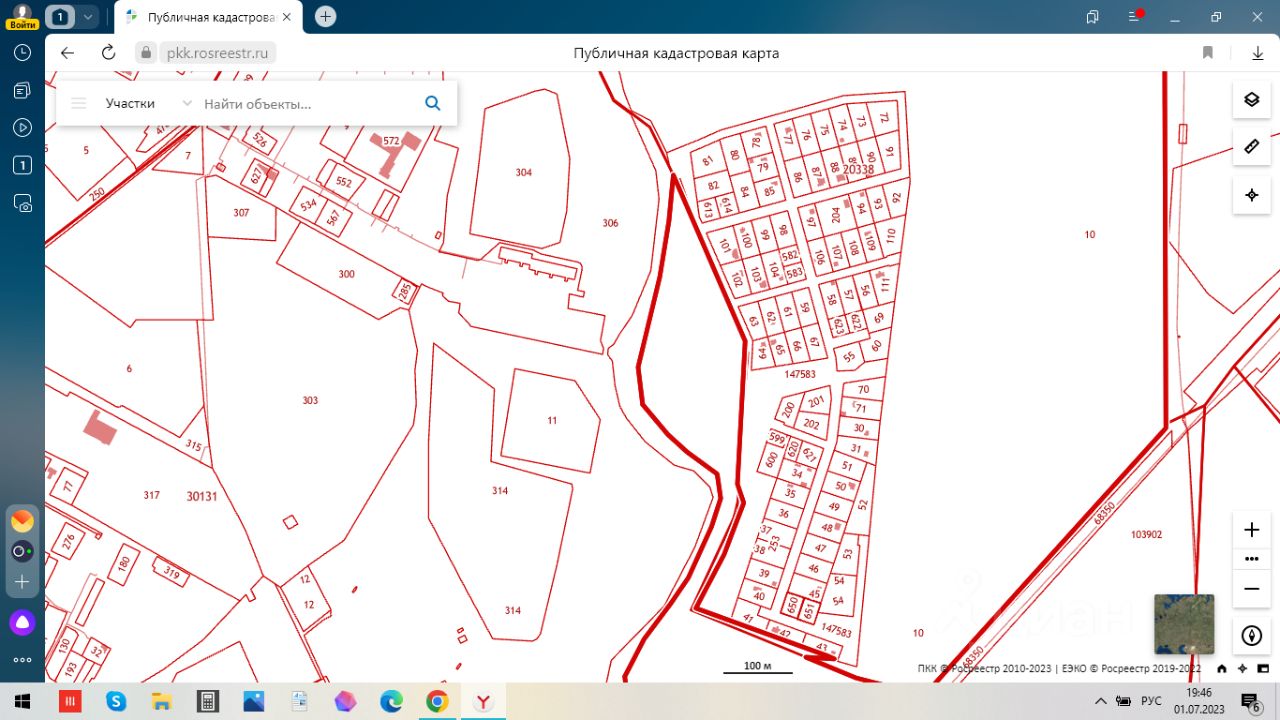Open the Windows notification center
The height and width of the screenshot is (720, 1280).
pyautogui.click(x=1250, y=702)
